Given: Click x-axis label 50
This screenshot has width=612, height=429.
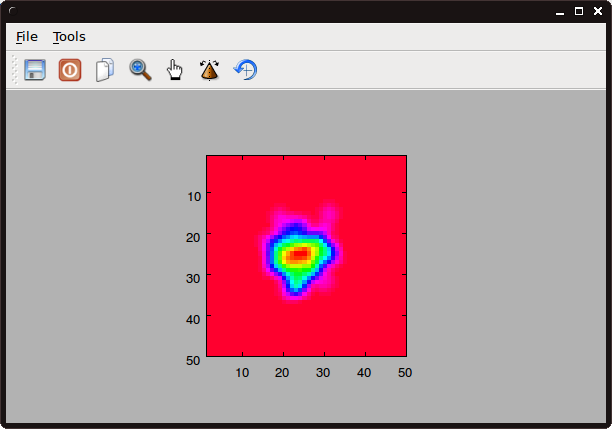Looking at the screenshot, I should coord(405,373).
